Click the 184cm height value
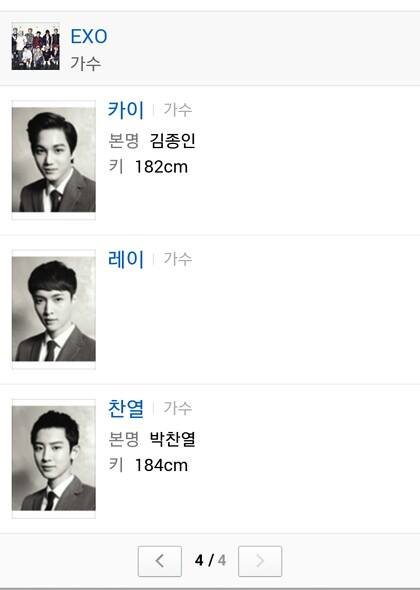The width and height of the screenshot is (420, 590). tap(161, 465)
